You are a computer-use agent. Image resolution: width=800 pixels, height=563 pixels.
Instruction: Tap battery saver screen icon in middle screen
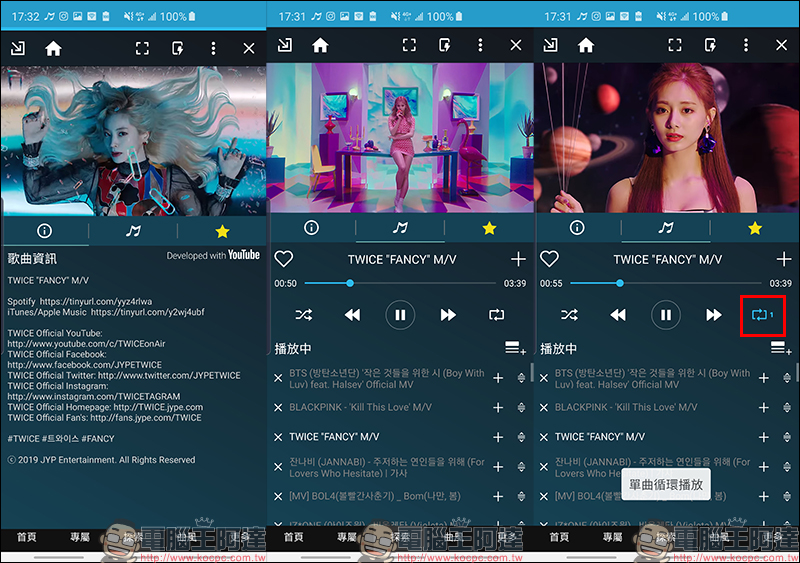(x=444, y=45)
